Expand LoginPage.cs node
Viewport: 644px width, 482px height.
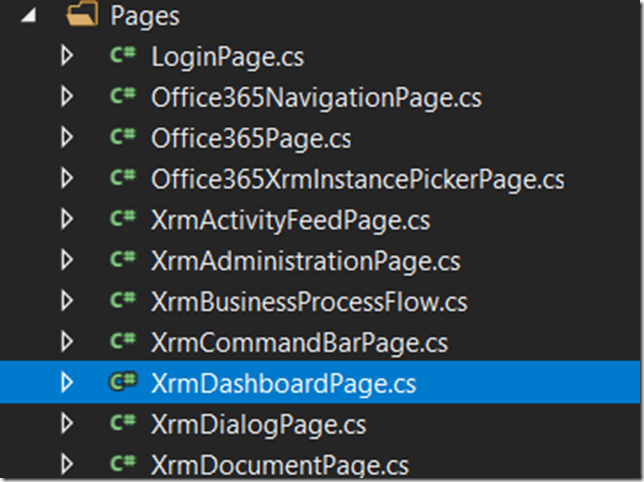(x=67, y=56)
